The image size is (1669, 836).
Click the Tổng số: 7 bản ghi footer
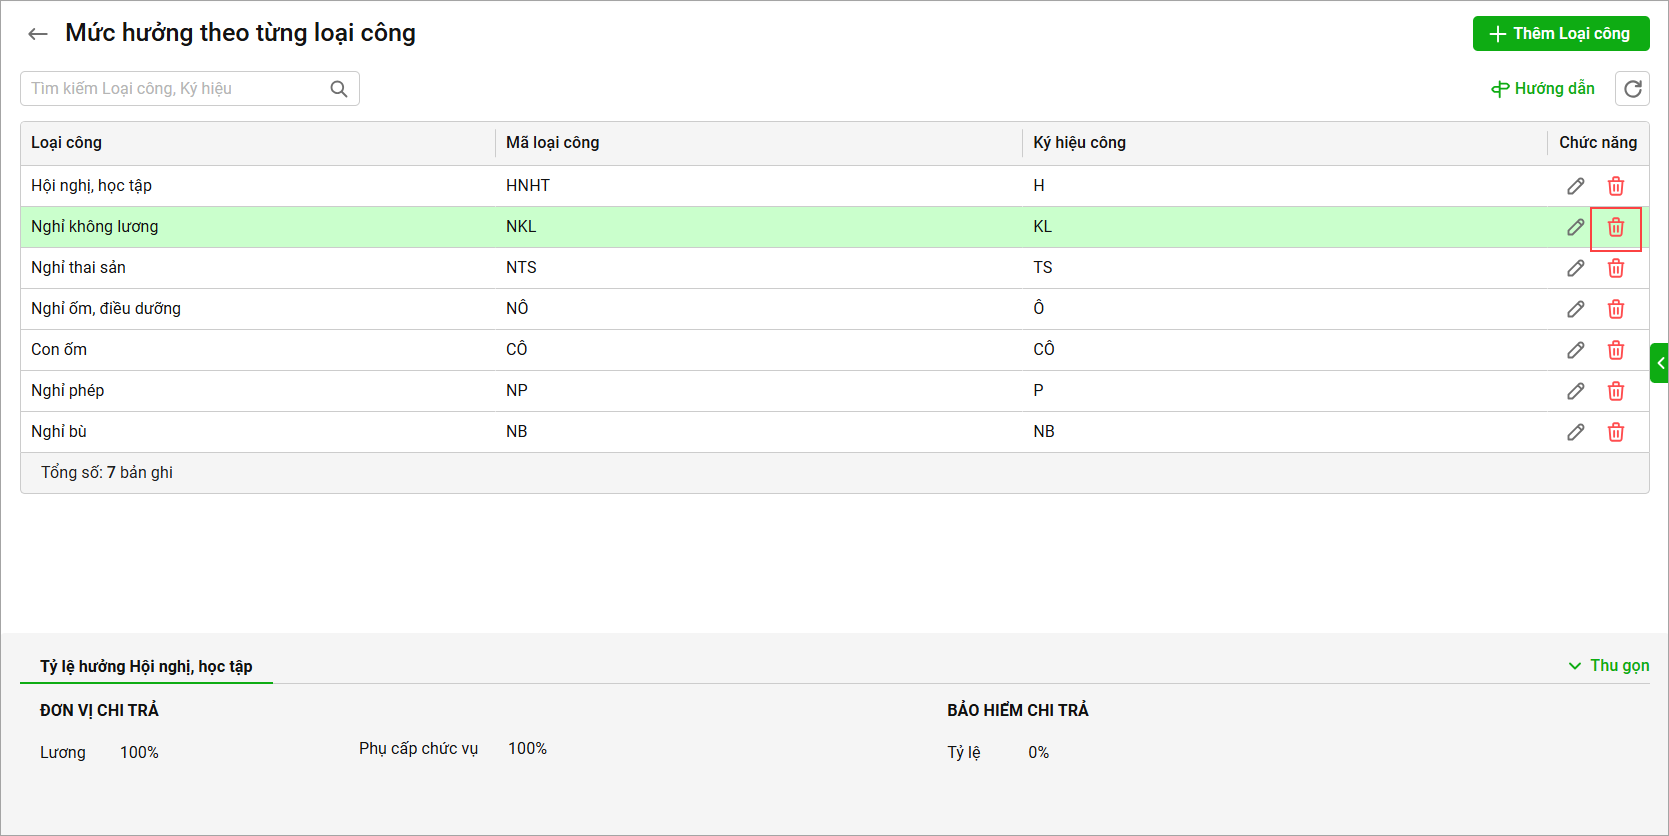coord(107,473)
